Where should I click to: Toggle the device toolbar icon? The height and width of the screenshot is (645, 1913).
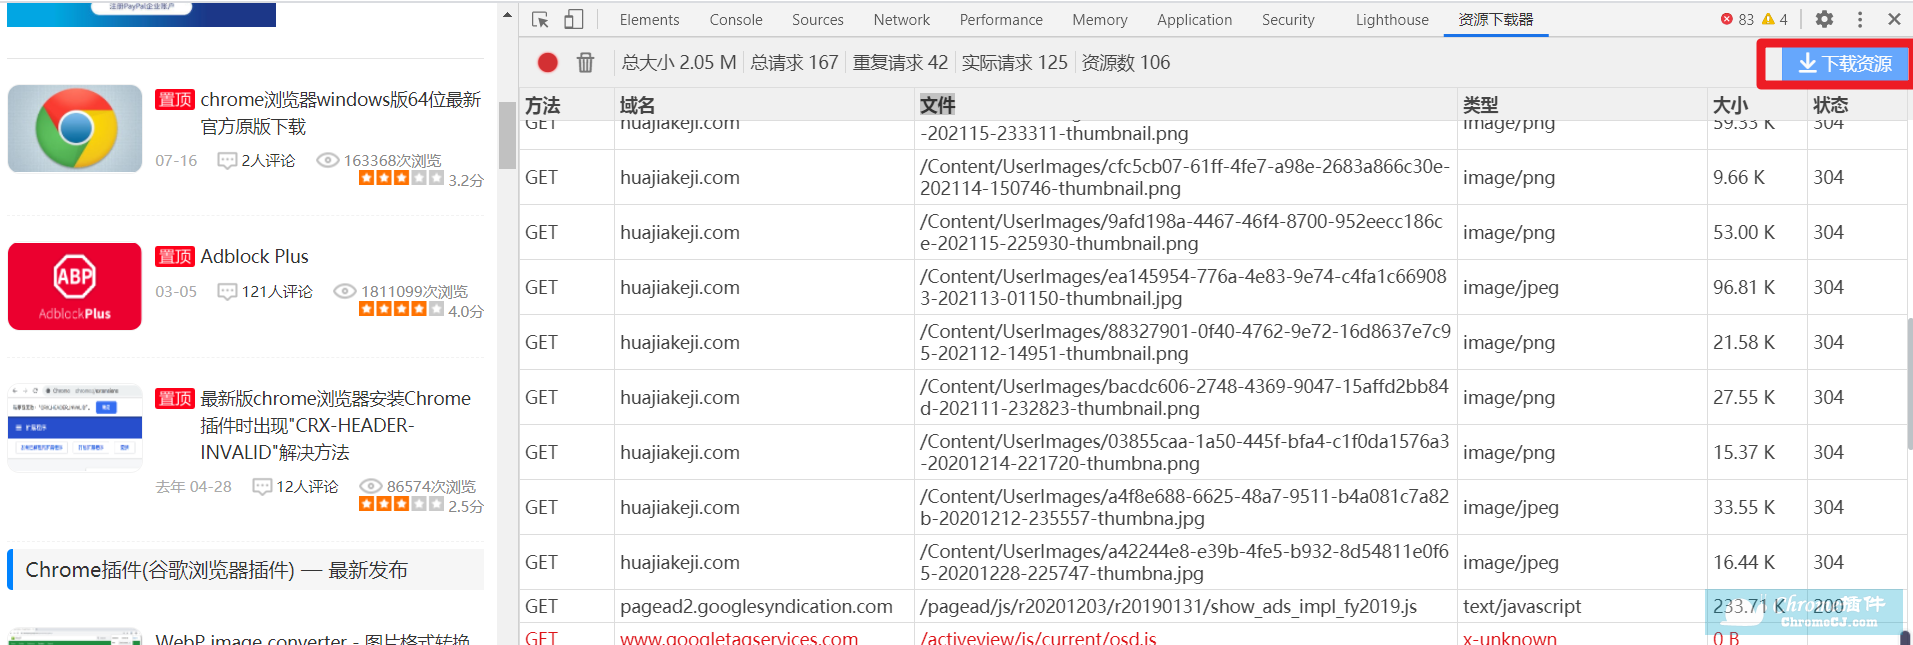pyautogui.click(x=573, y=19)
